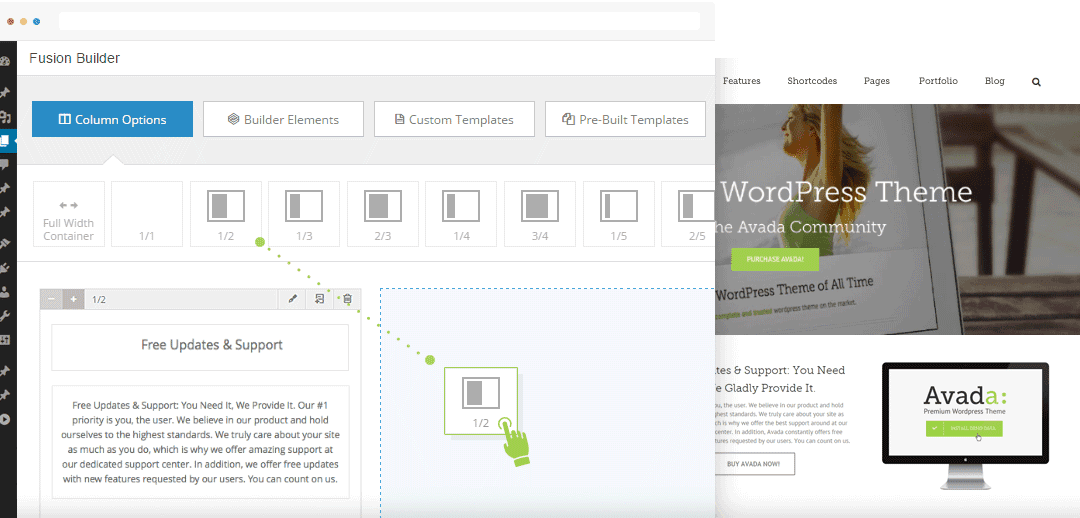Screen dimensions: 1080x518
Task: Open Features menu on Avada site
Action: 741,81
